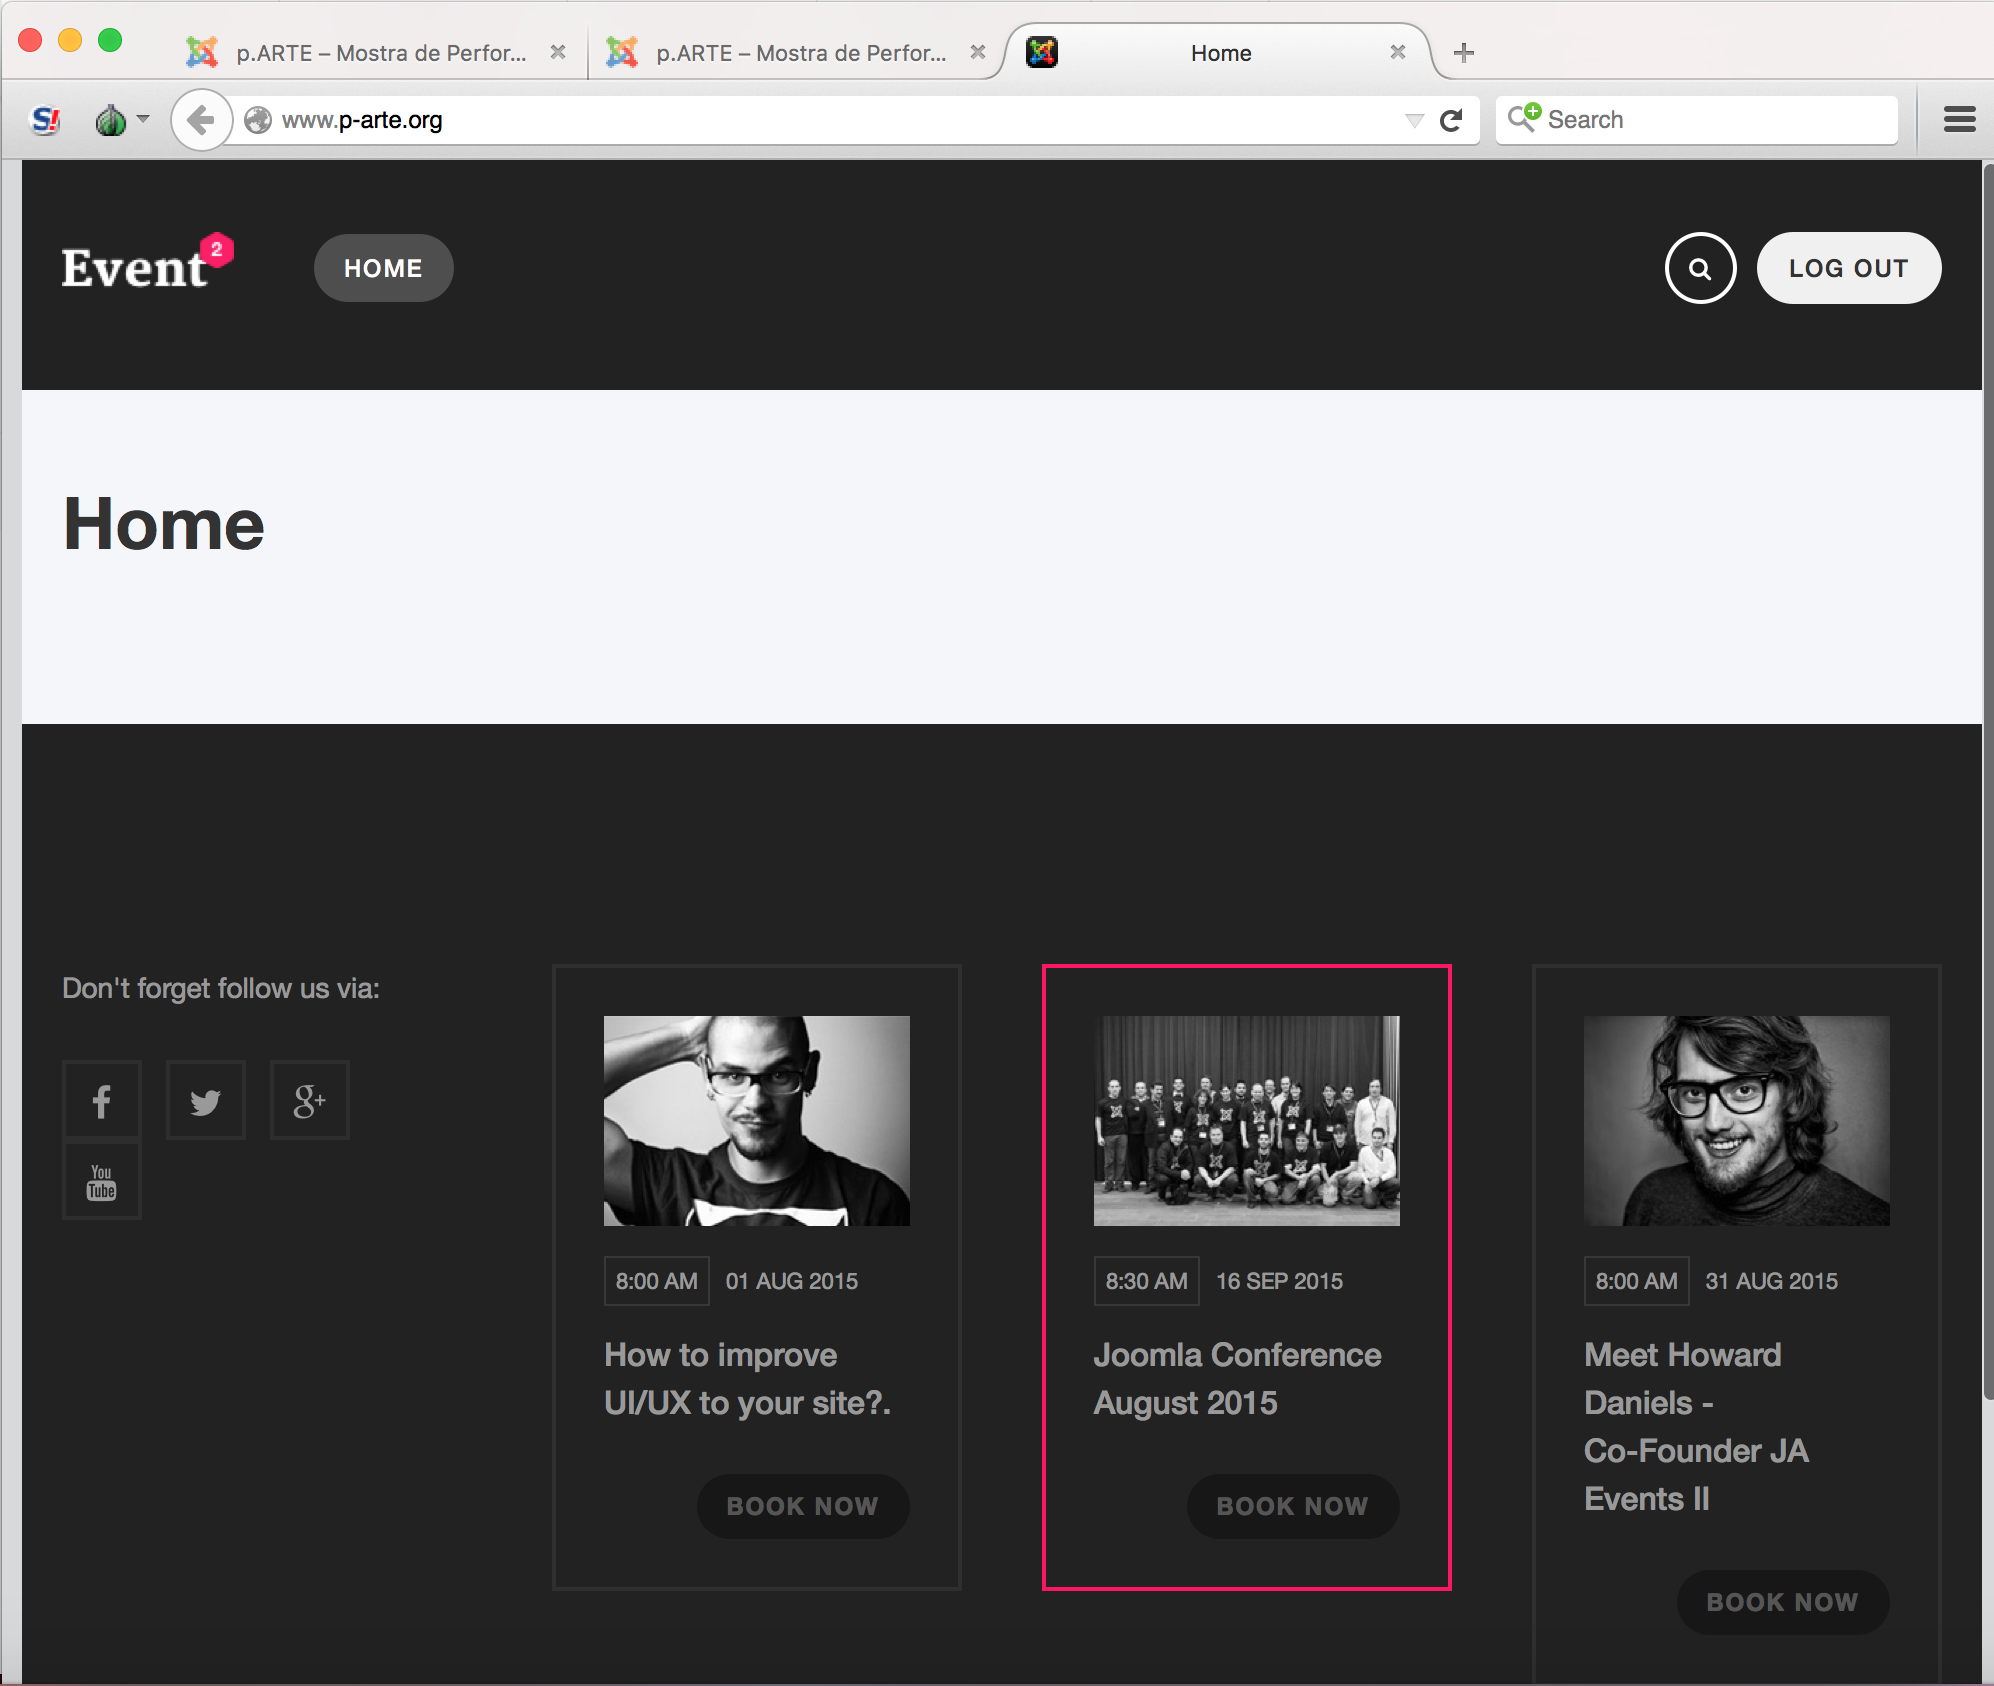Screen dimensions: 1994x1686
Task: Click the circular site search icon
Action: tap(1700, 268)
